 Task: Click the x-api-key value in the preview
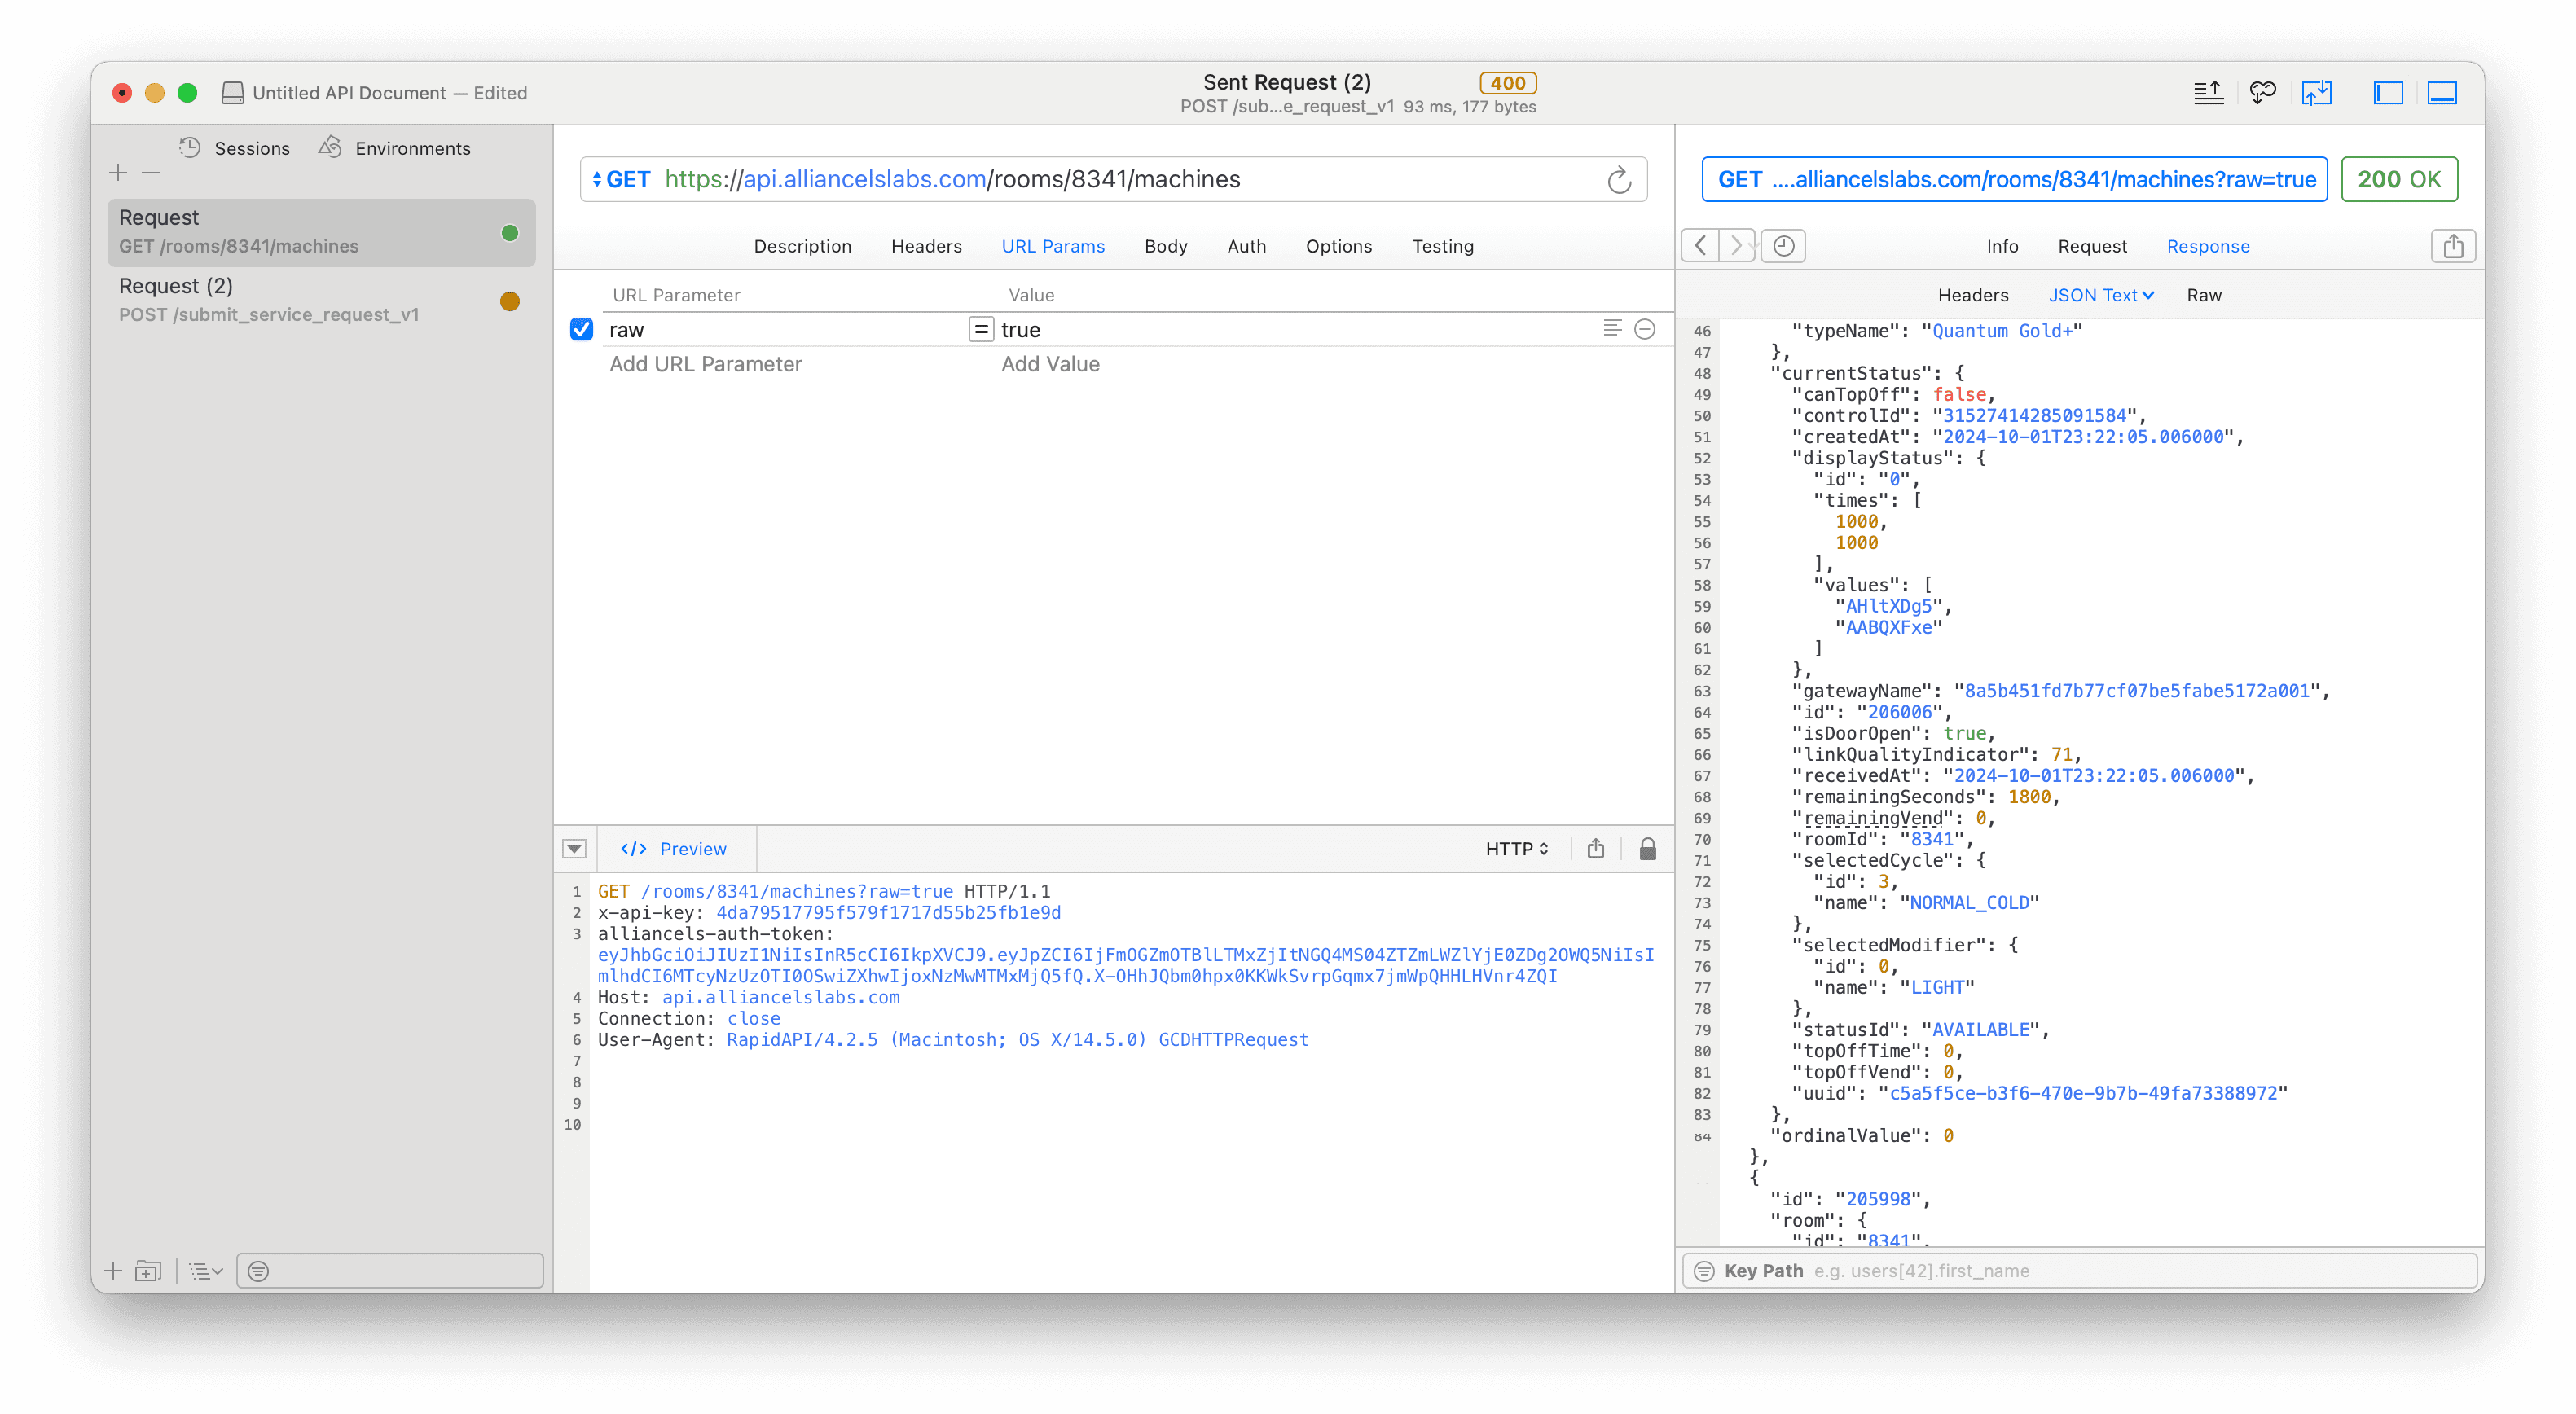(888, 912)
